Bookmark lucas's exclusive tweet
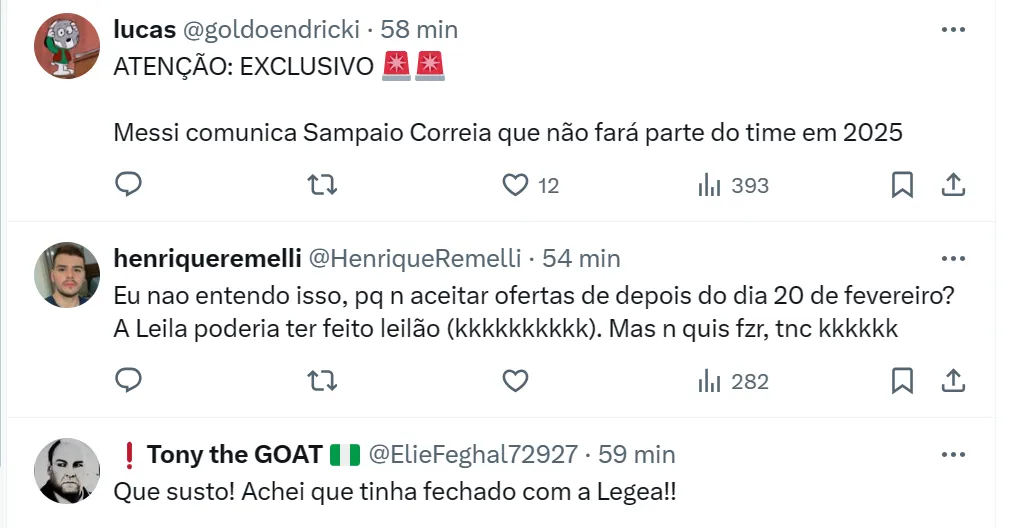1012x528 pixels. [902, 185]
